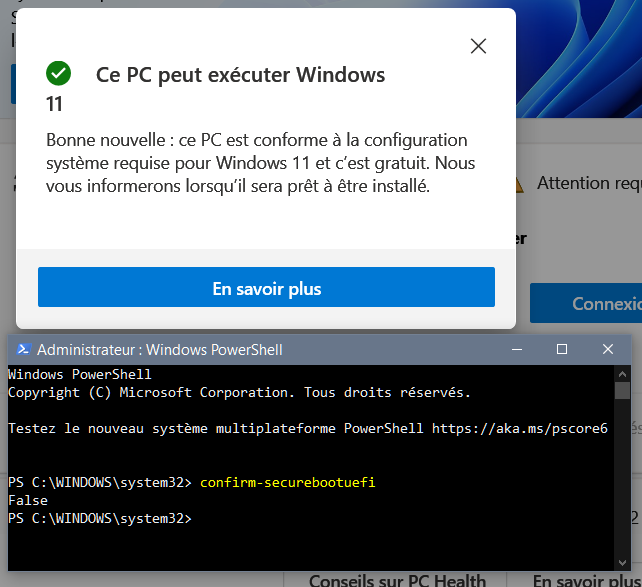Image resolution: width=642 pixels, height=587 pixels.
Task: Click the Ce PC peut exécuter Windows heading
Action: (240, 75)
